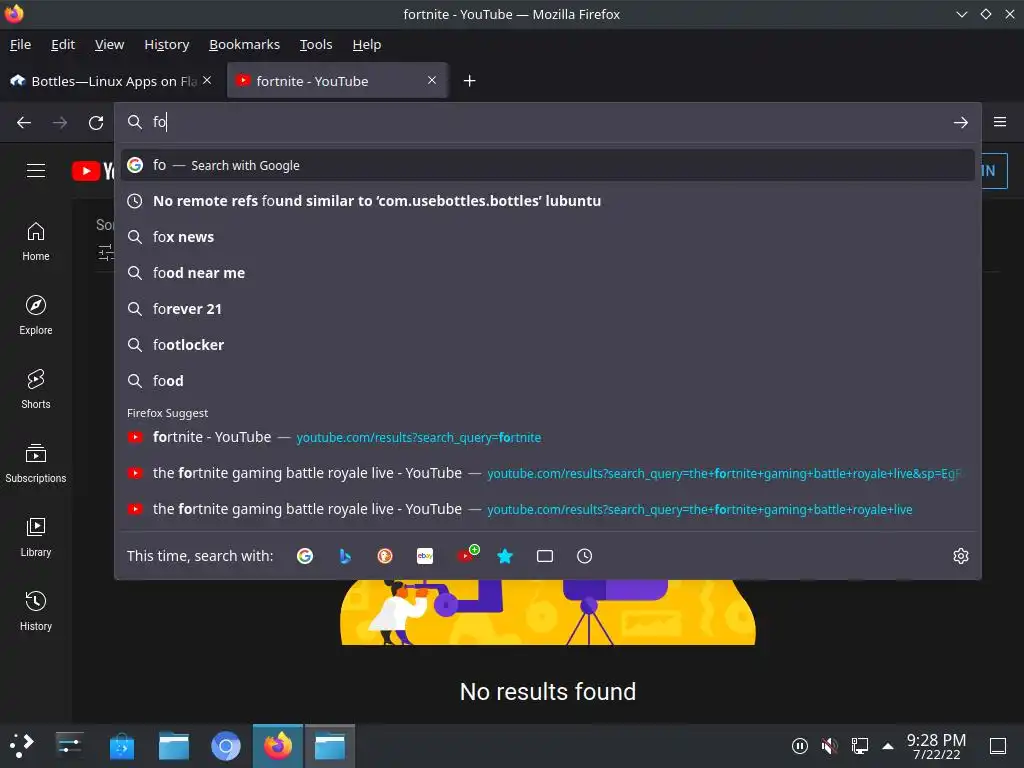Open 'fortnite - YouTube' suggested page
The image size is (1024, 768).
pos(547,437)
